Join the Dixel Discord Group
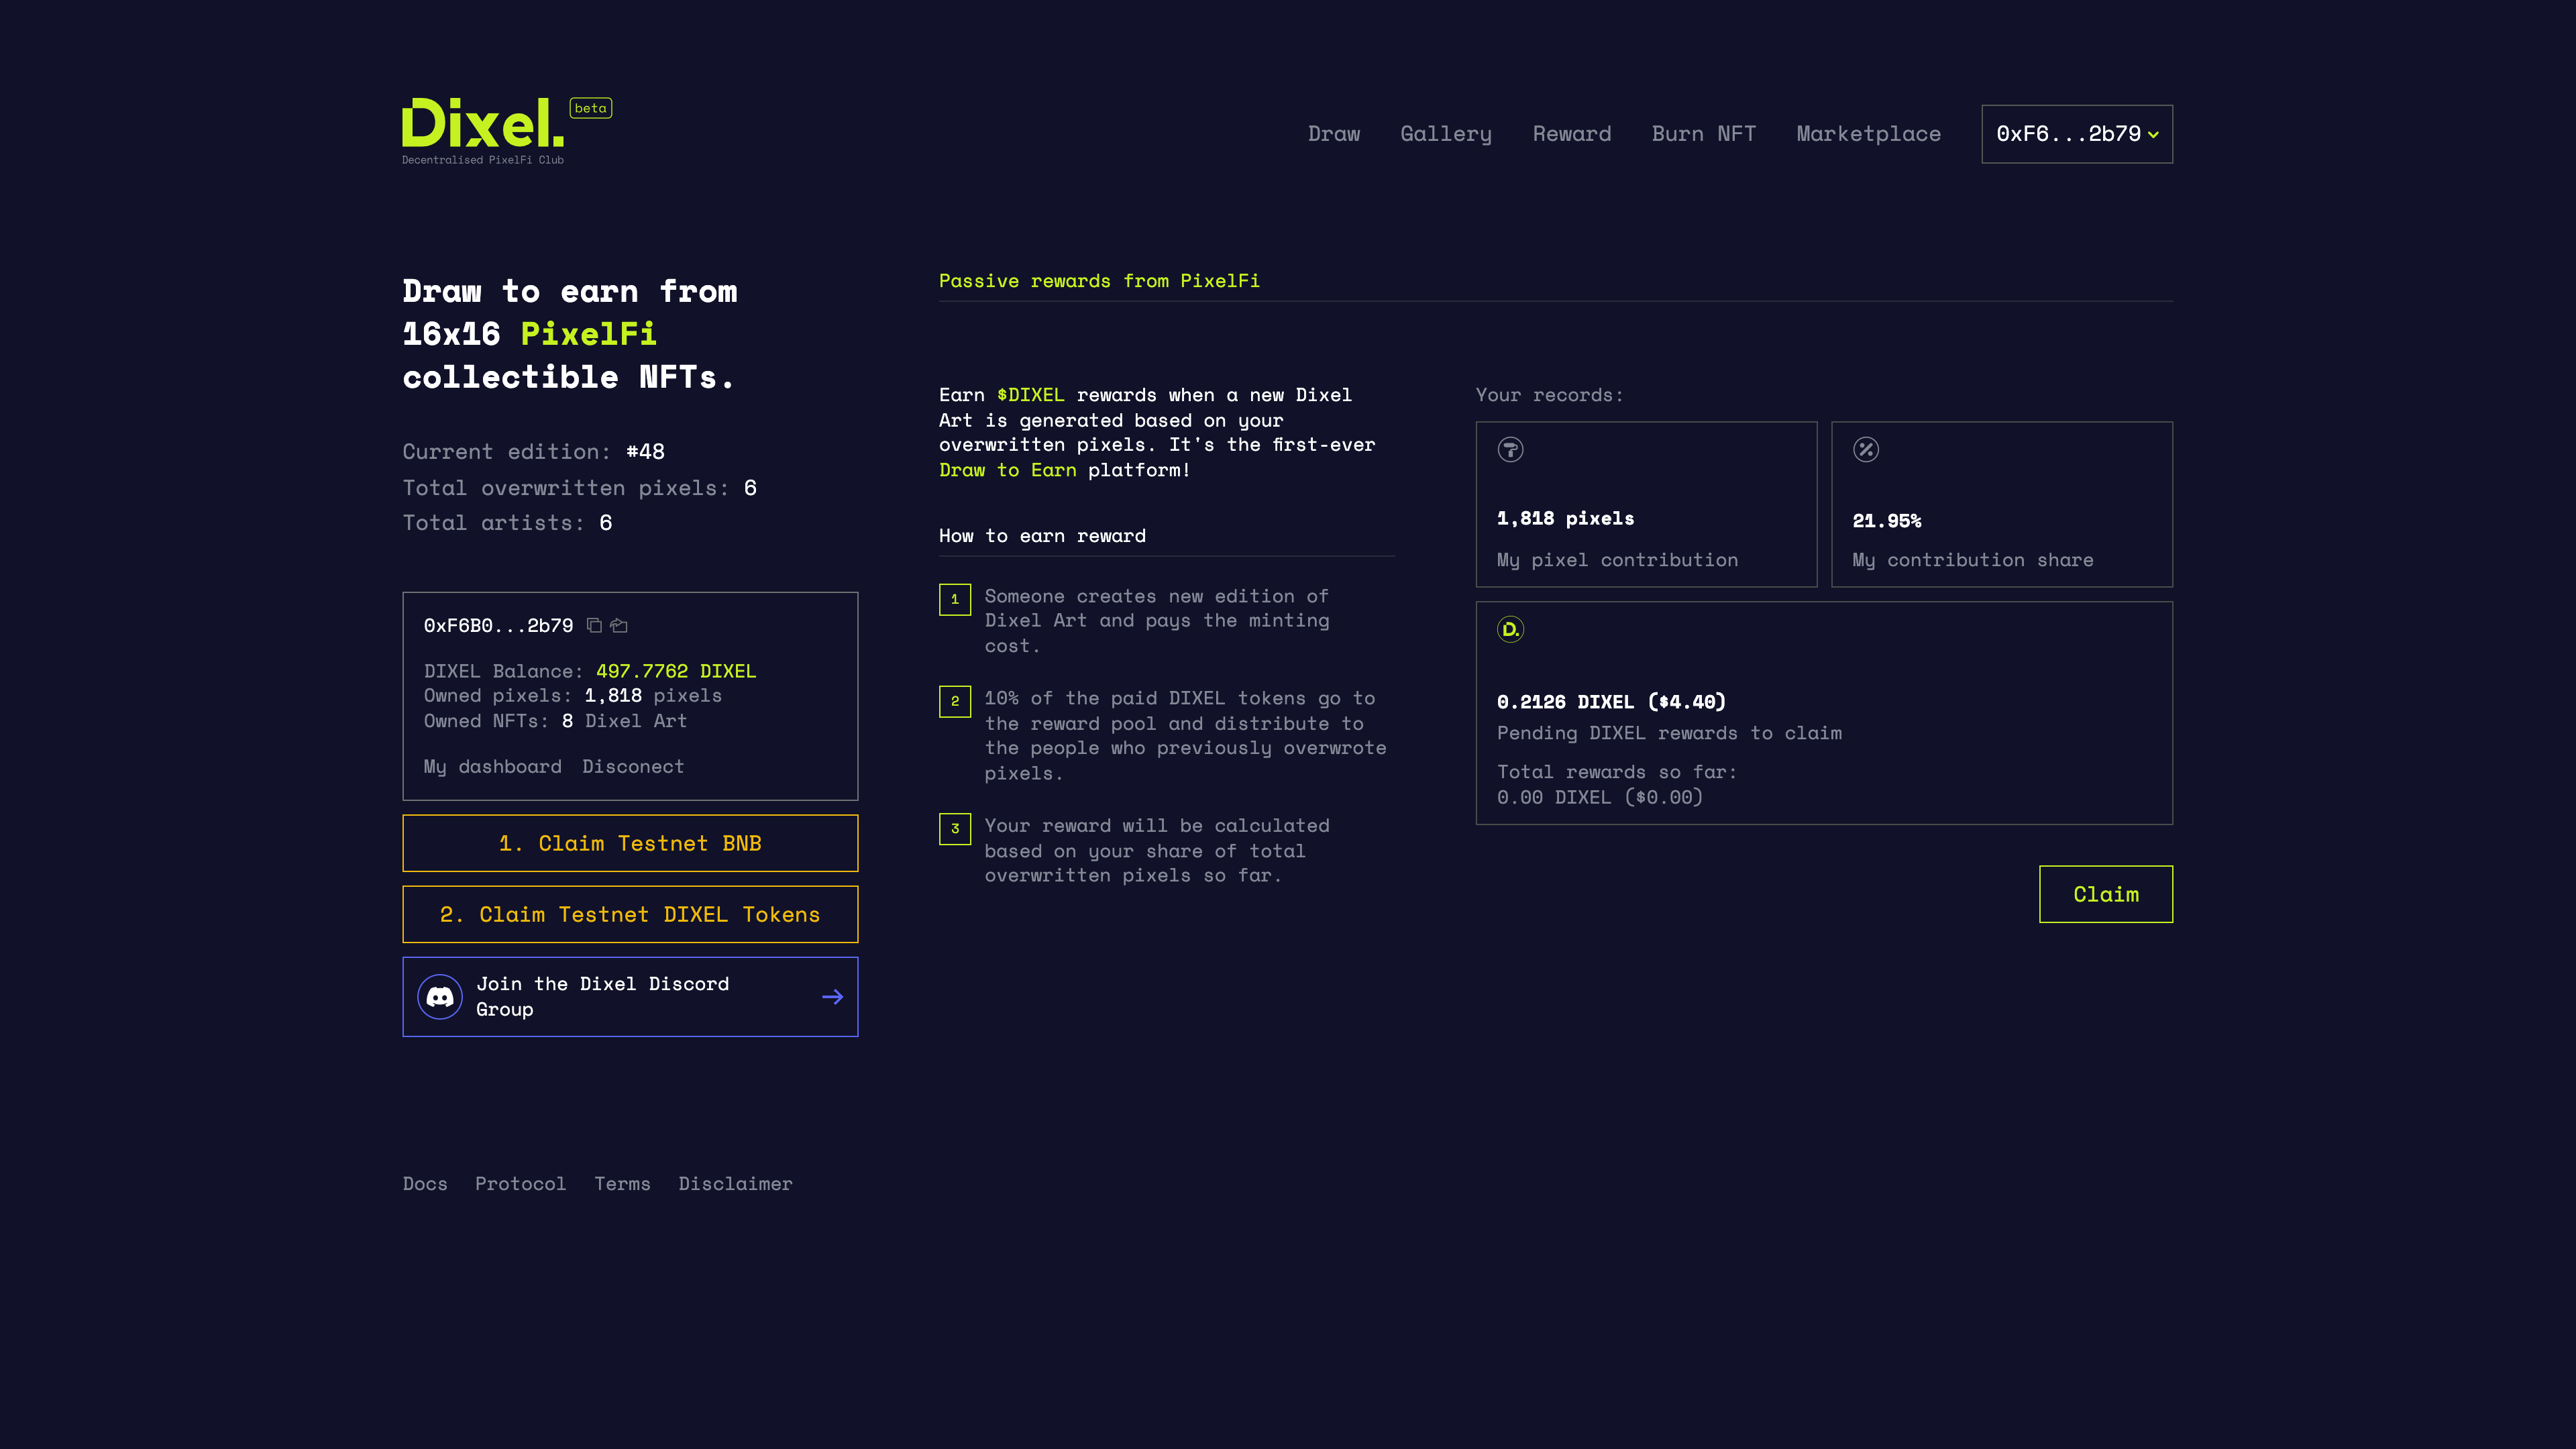 (x=630, y=996)
